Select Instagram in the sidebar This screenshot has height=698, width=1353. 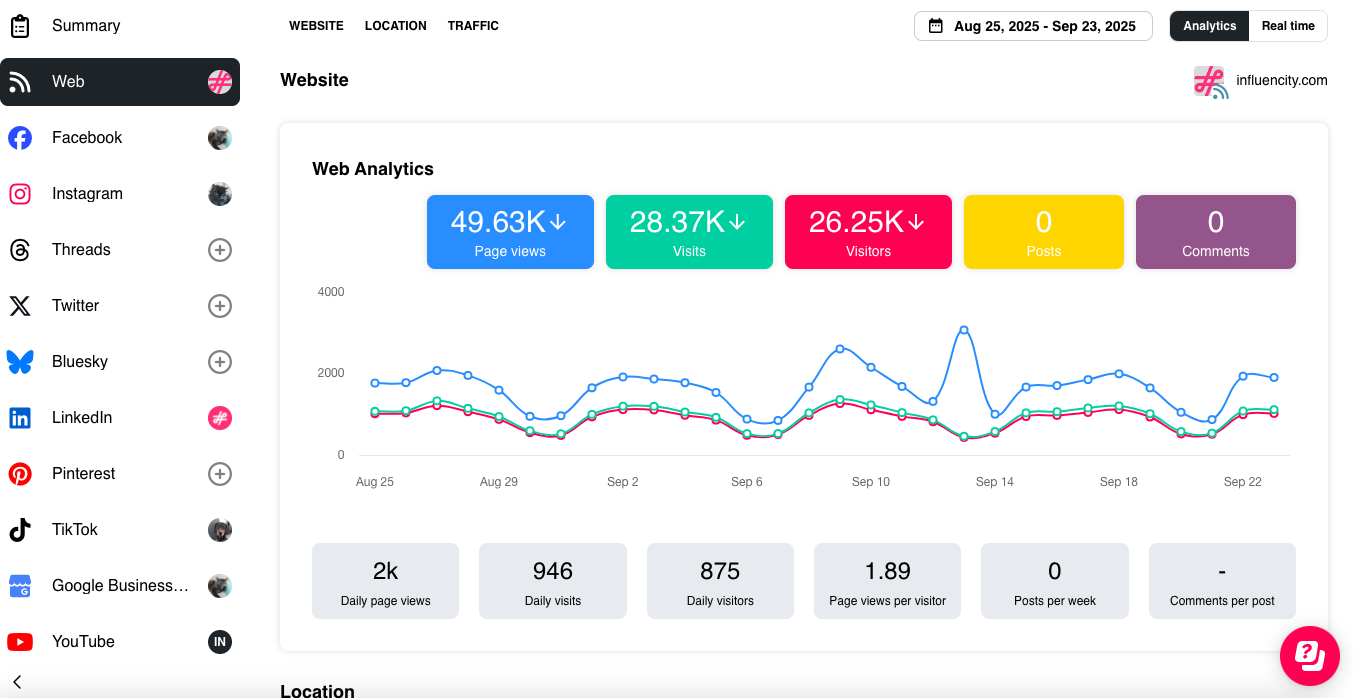tap(120, 194)
